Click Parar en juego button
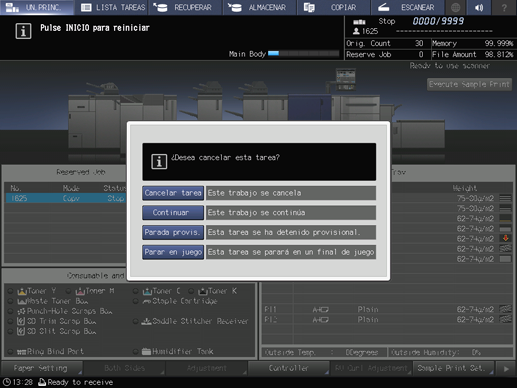The image size is (517, 388). tap(173, 252)
